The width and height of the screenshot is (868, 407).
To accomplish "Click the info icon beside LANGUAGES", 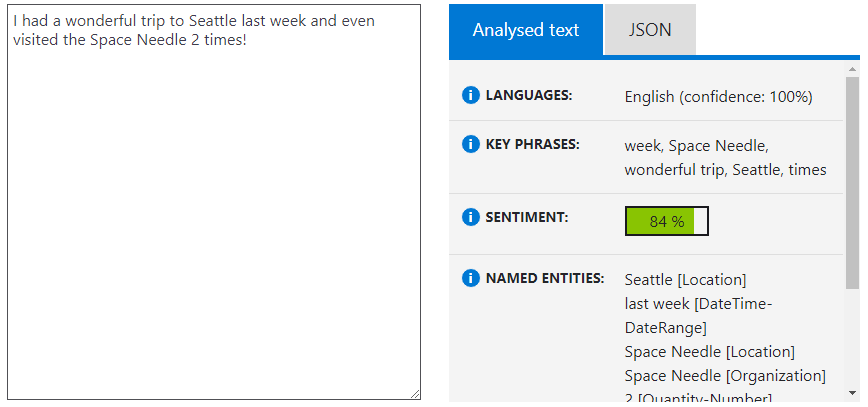I will (471, 95).
